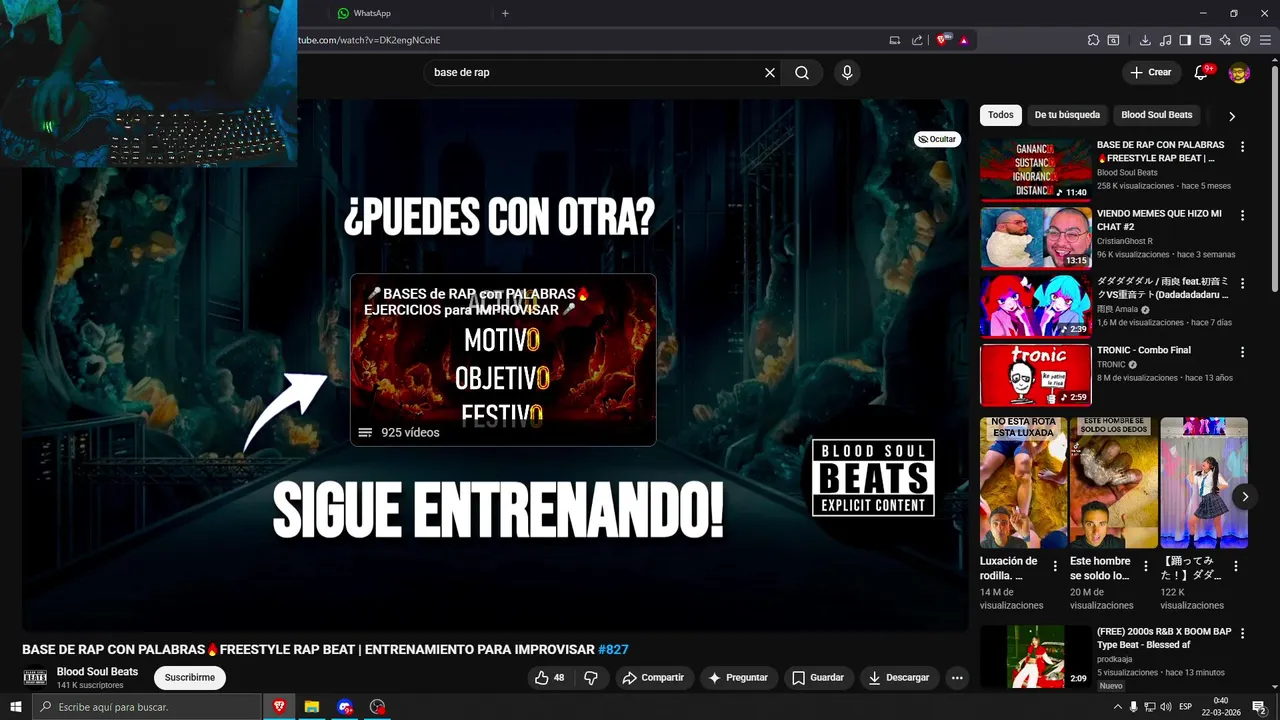Open the browser extensions puzzle icon
The width and height of the screenshot is (1280, 720).
click(x=1093, y=40)
